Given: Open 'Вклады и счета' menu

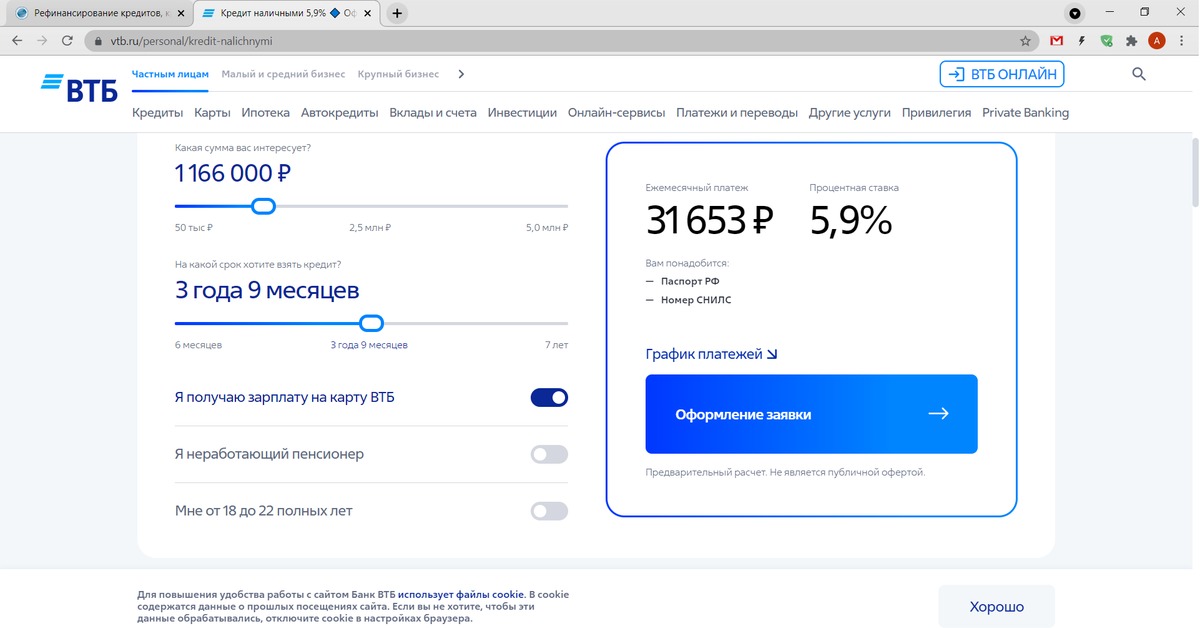Looking at the screenshot, I should [433, 113].
